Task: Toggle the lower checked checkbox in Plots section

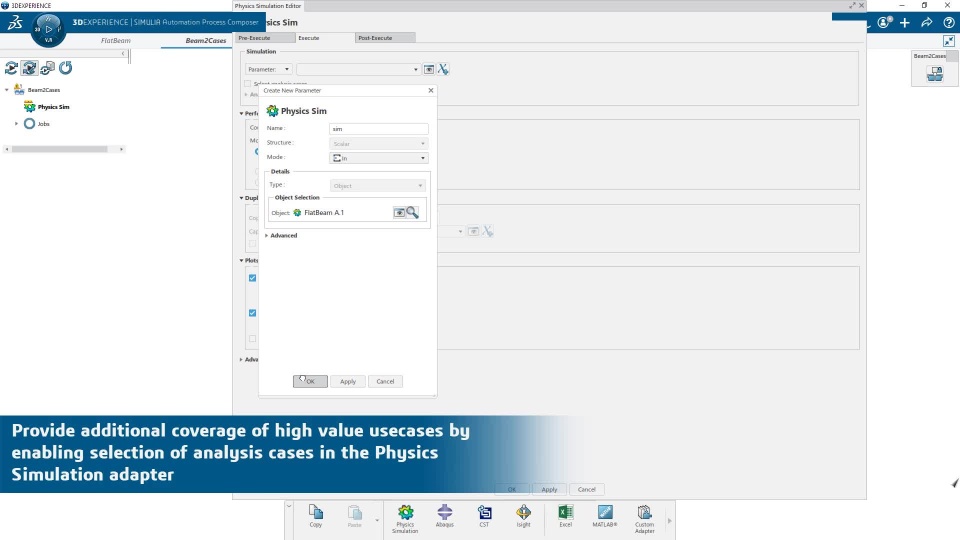Action: (252, 313)
